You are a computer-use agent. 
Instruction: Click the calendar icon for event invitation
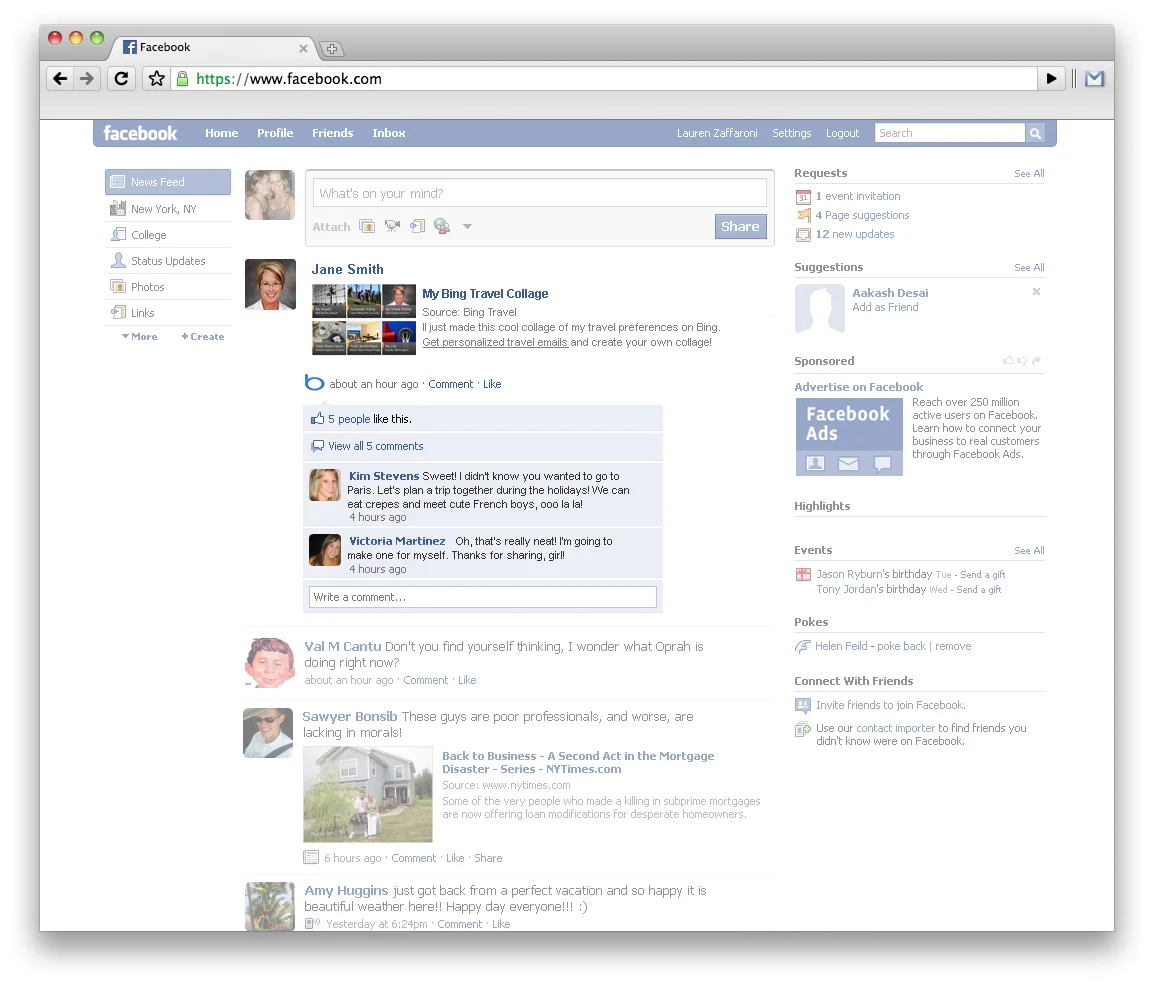[803, 196]
